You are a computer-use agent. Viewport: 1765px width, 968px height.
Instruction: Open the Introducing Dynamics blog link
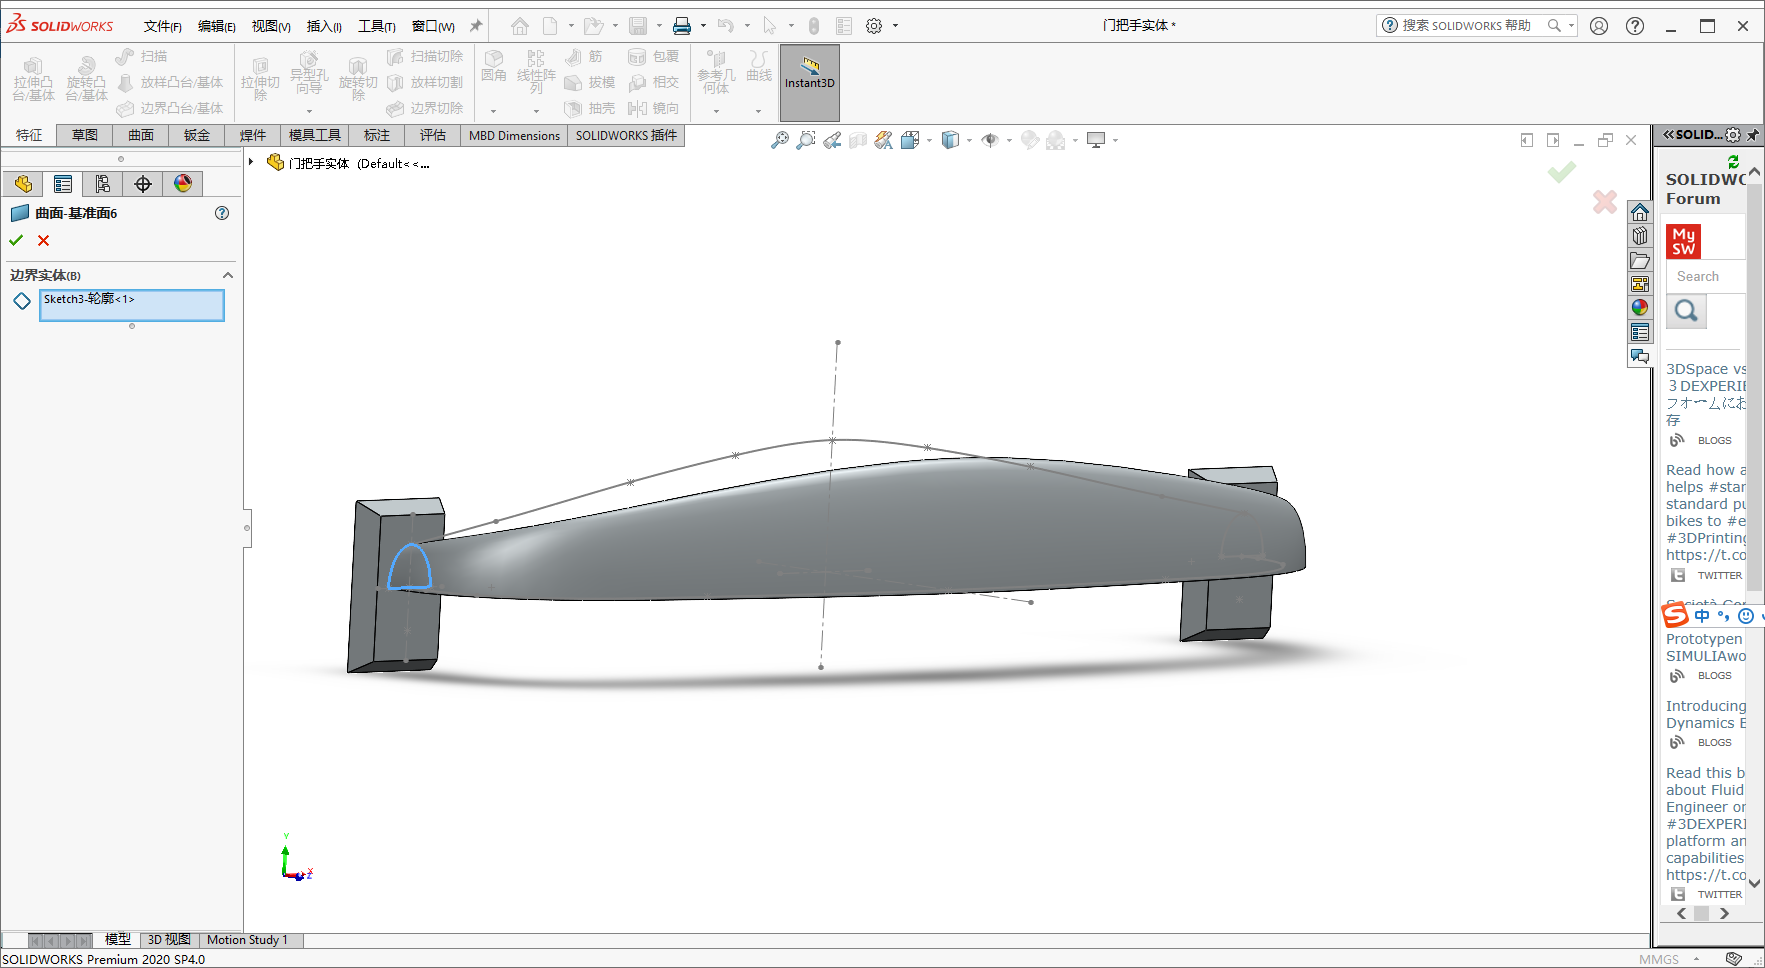(x=1706, y=714)
